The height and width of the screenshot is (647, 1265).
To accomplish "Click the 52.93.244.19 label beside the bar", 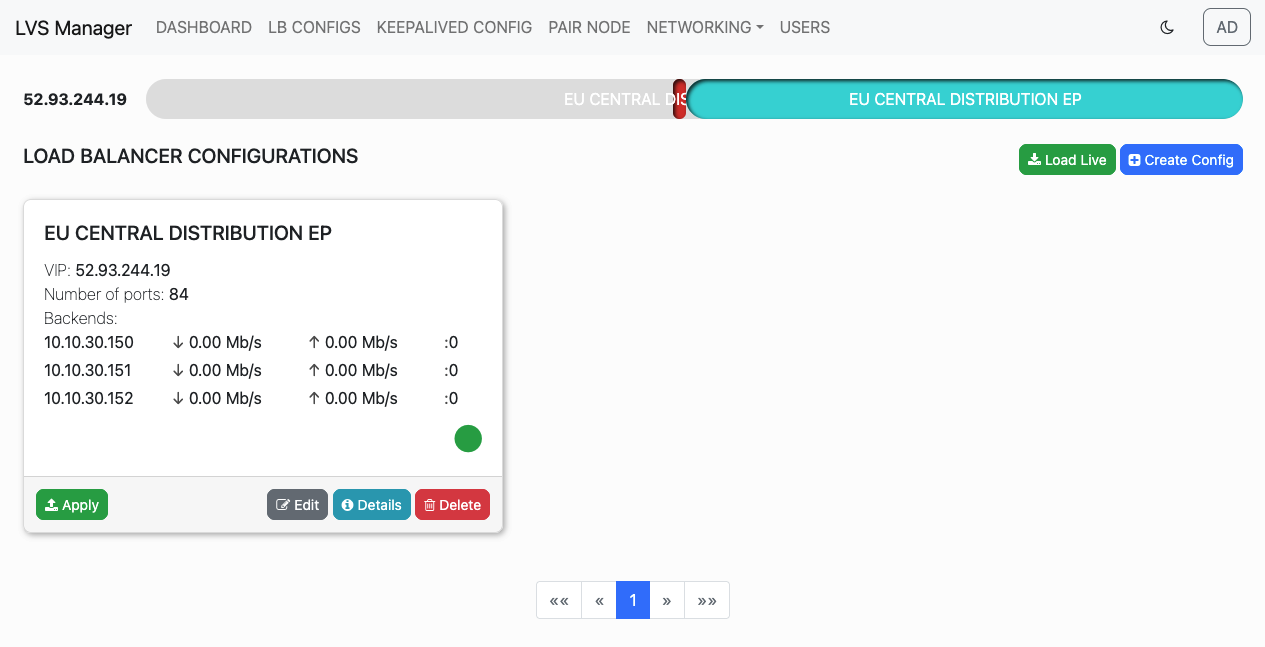I will coord(75,99).
